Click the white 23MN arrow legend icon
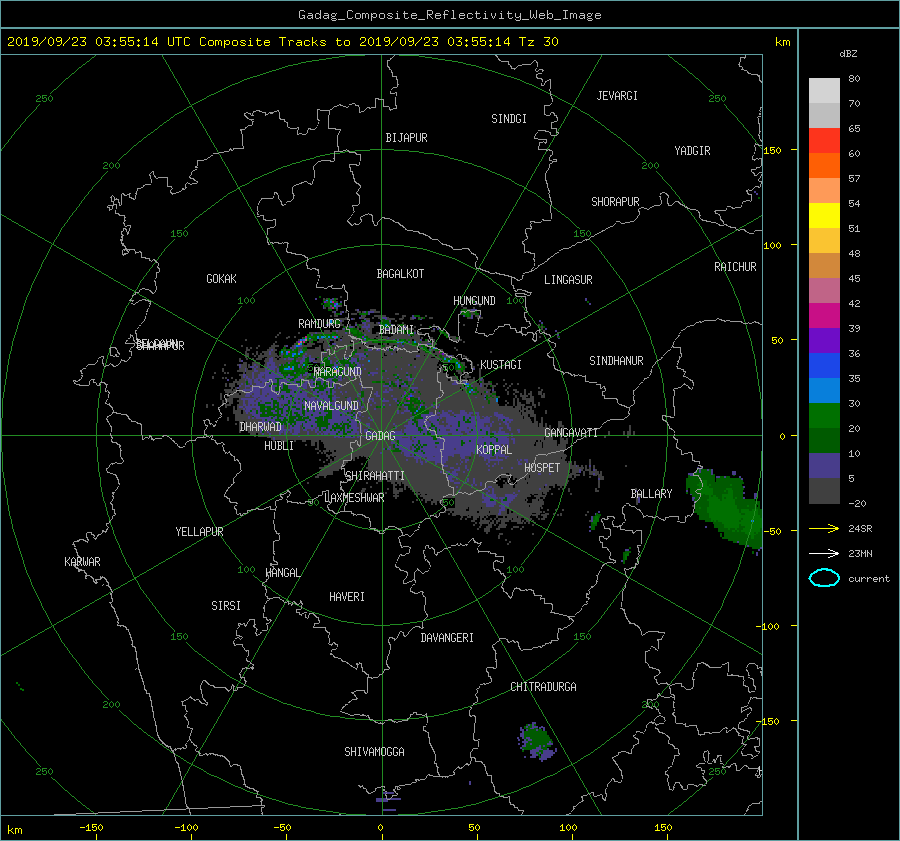Viewport: 900px width, 841px height. coord(824,553)
